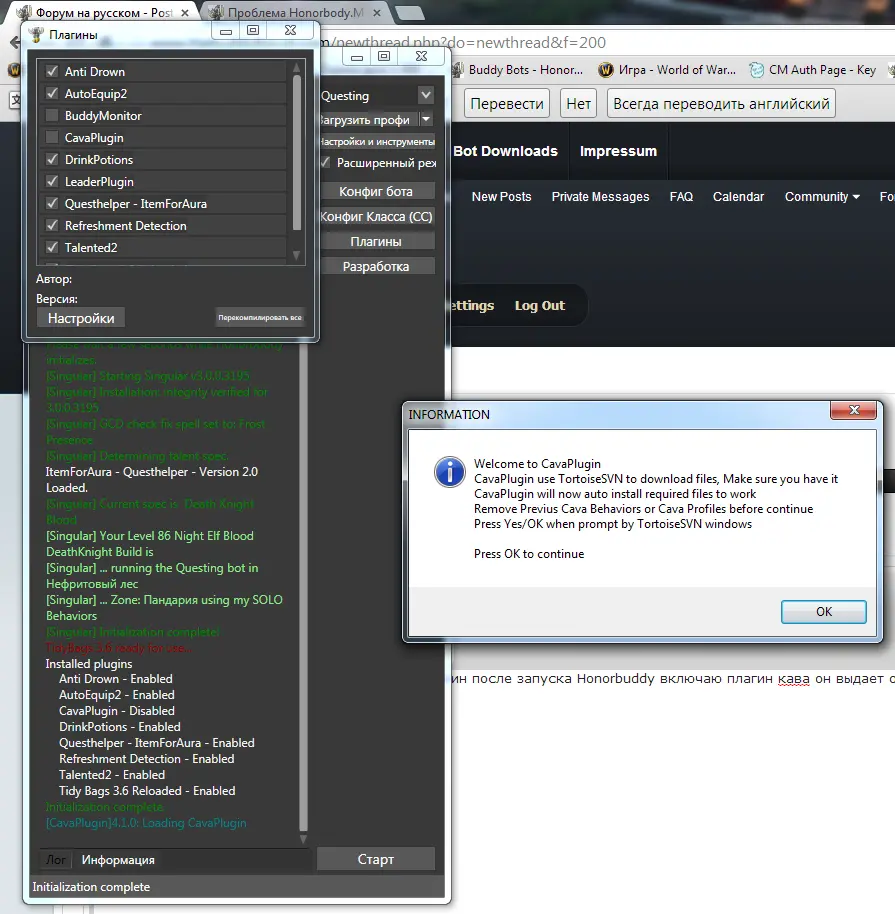The width and height of the screenshot is (895, 914).
Task: Click the plugin list vertical scrollbar
Action: point(297,150)
